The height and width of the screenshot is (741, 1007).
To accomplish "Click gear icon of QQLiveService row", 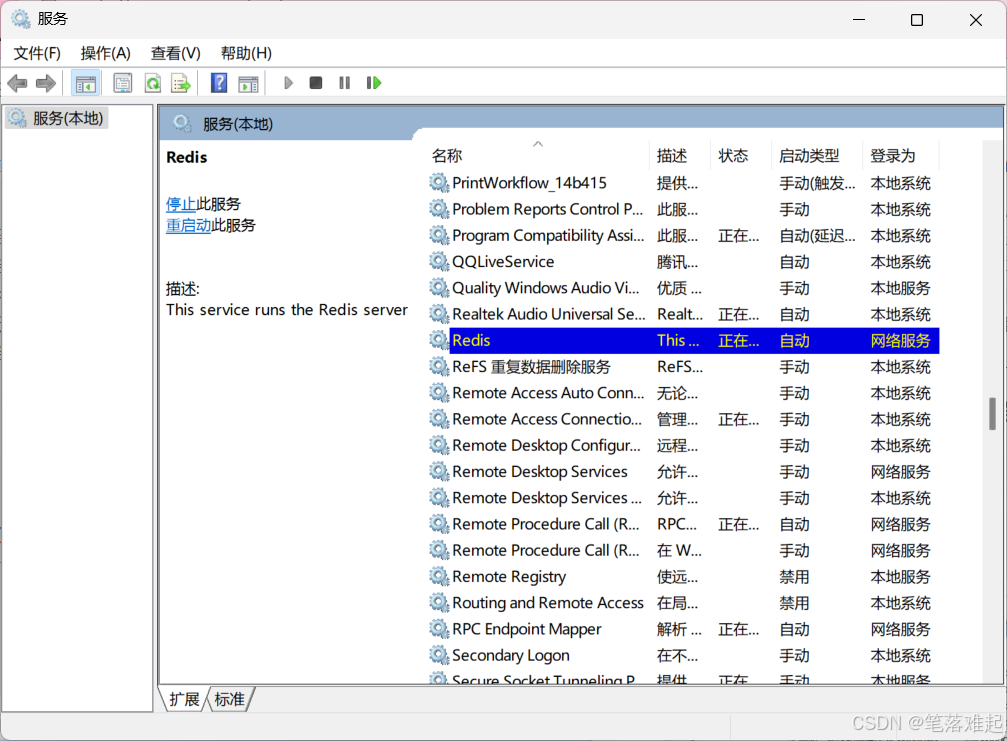I will [439, 261].
